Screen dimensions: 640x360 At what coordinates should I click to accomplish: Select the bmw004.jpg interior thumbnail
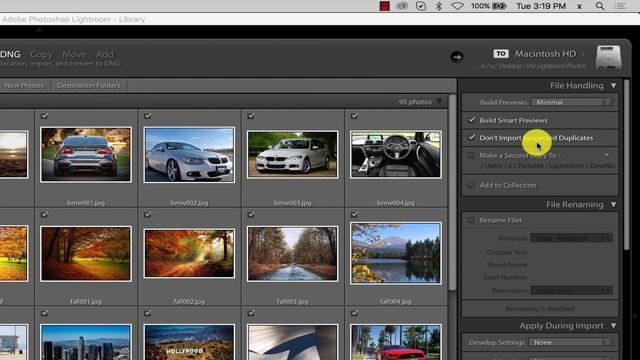pyautogui.click(x=396, y=155)
